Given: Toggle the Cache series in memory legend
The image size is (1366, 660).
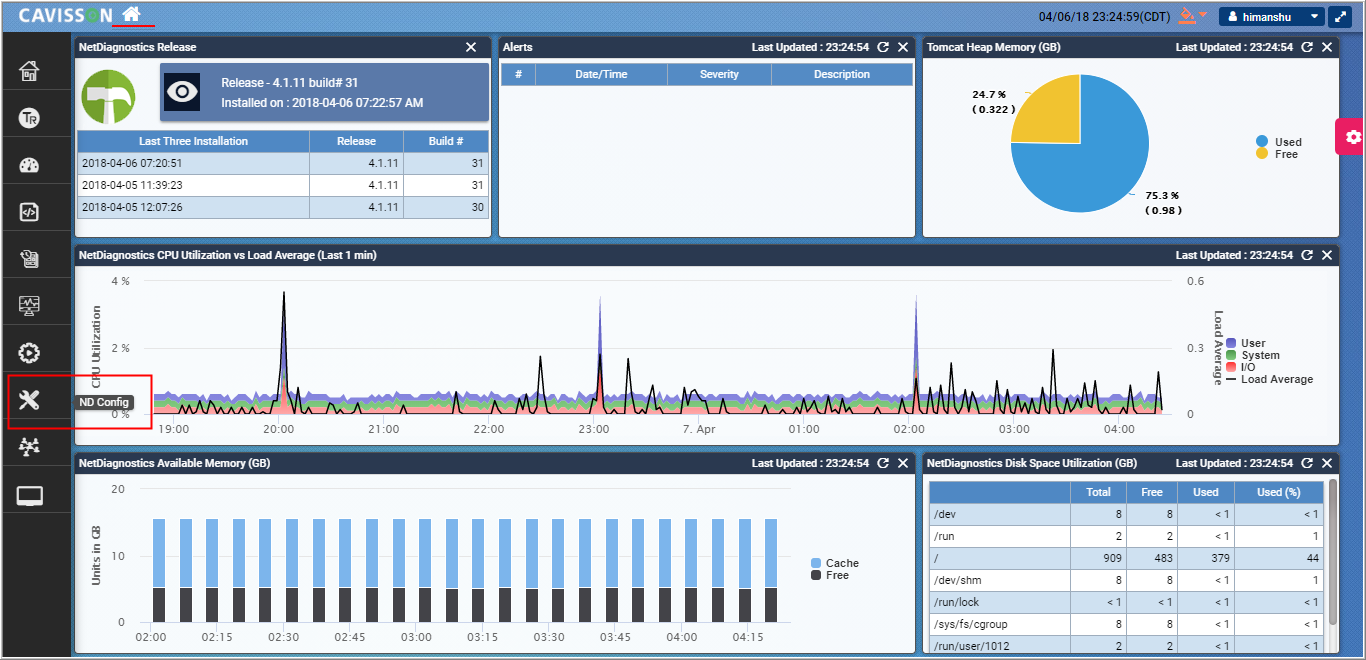Looking at the screenshot, I should (x=835, y=563).
